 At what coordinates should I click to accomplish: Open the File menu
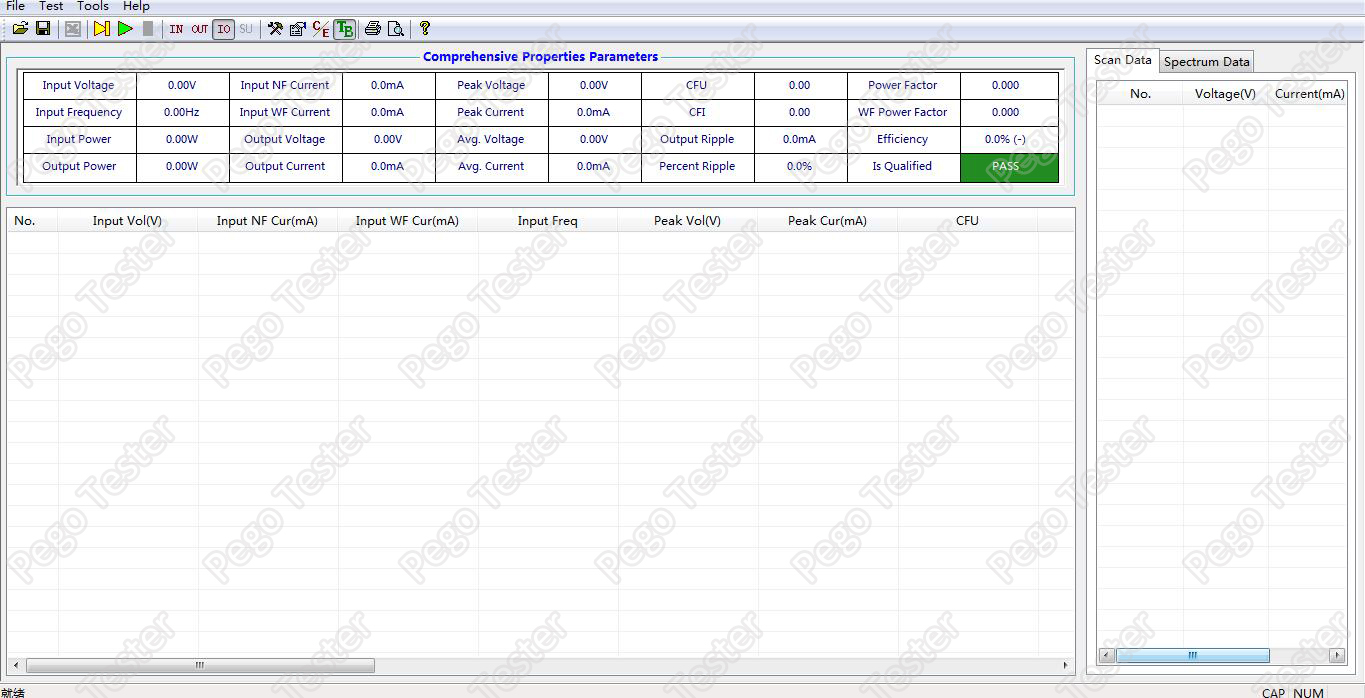pos(16,6)
